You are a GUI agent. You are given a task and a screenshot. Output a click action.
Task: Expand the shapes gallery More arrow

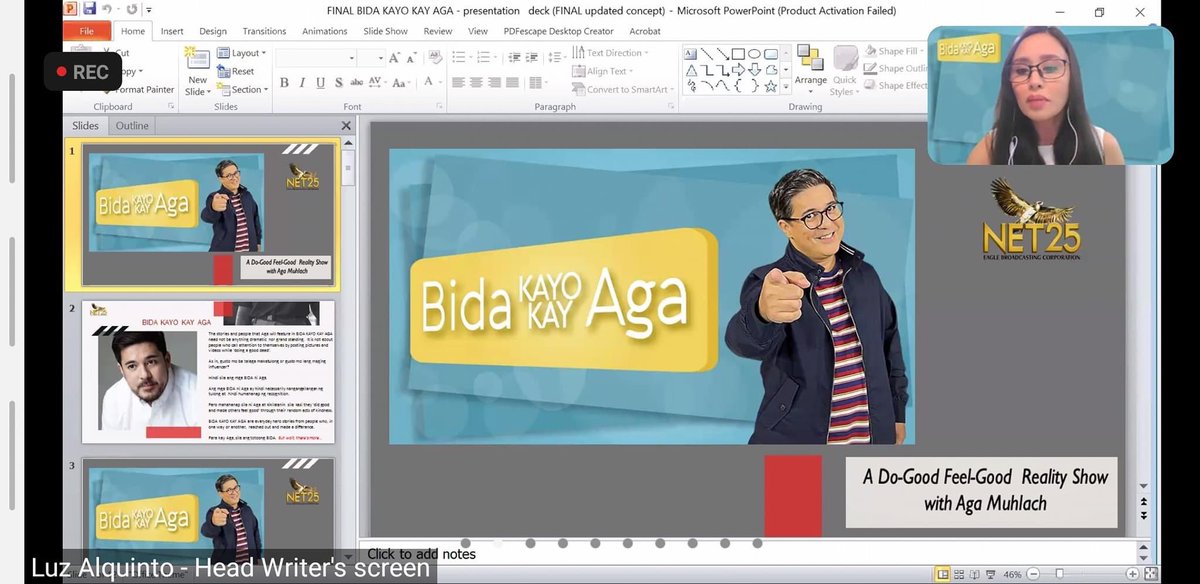[786, 87]
